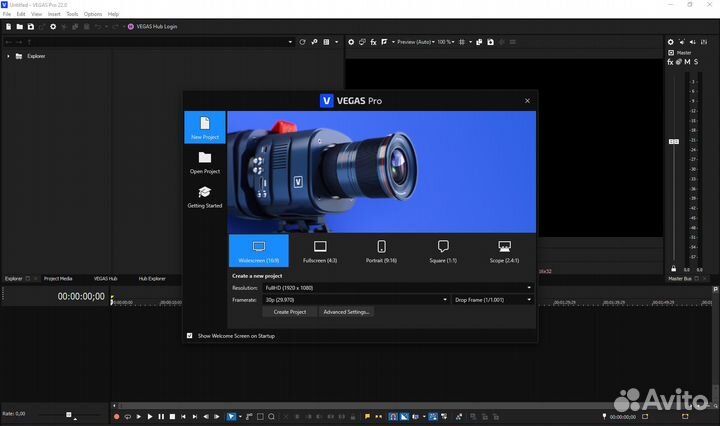This screenshot has width=720, height=426.
Task: Close the VEGAS Pro welcome dialog
Action: pos(527,101)
